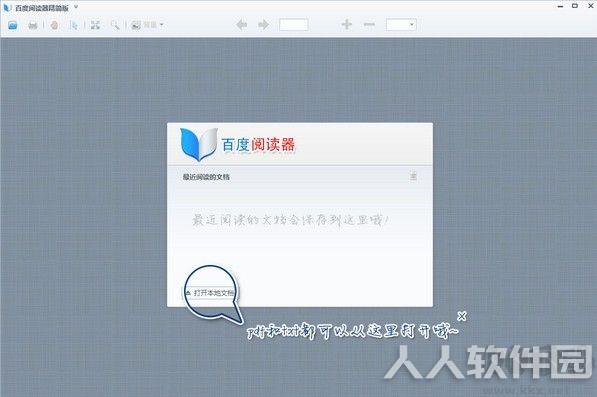Screen dimensions: 597x397
Task: Close the Baidu Reader window
Action: [590, 6]
